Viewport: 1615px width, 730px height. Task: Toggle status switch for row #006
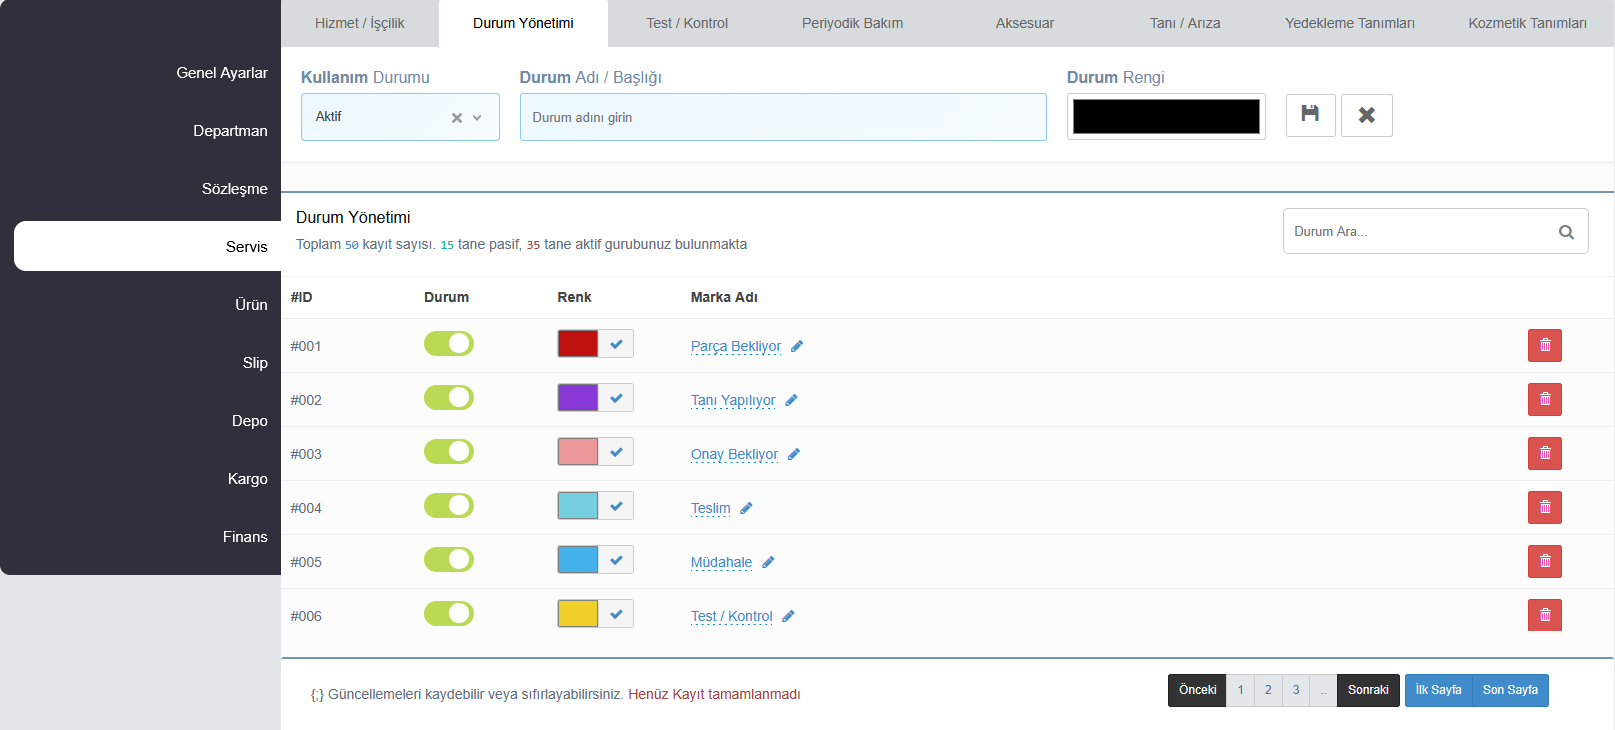coord(449,613)
